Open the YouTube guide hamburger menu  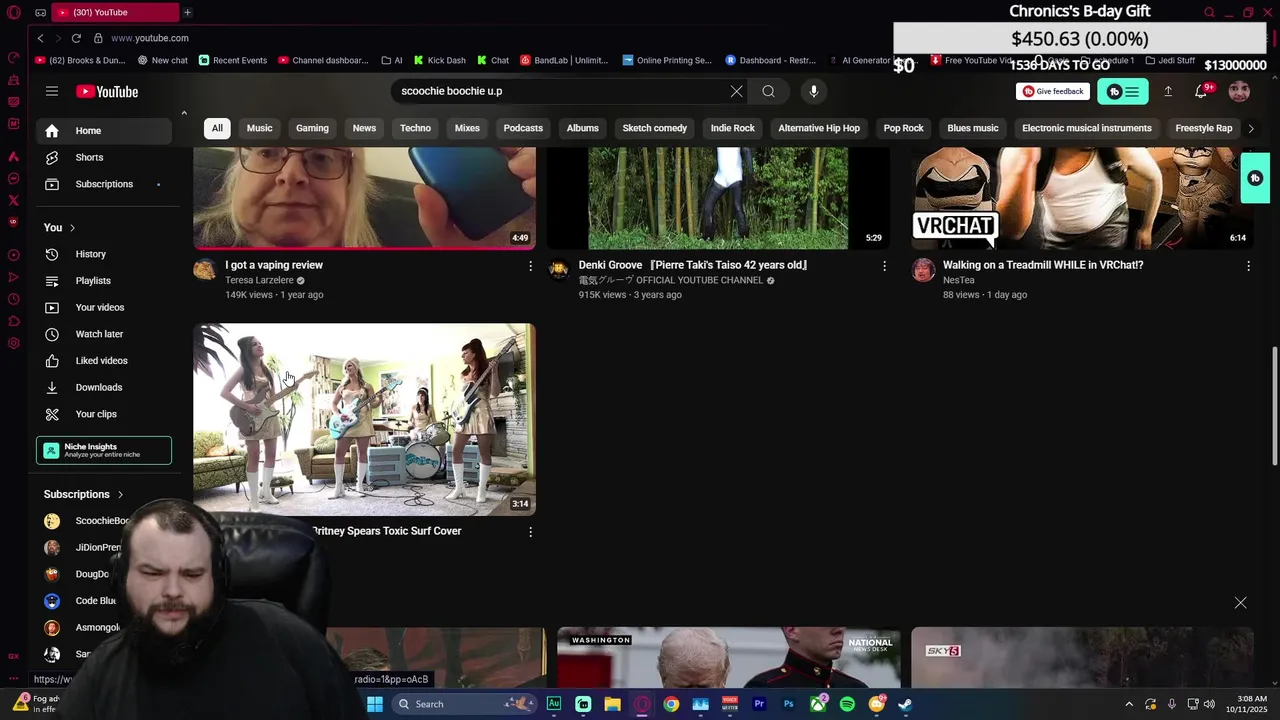point(52,91)
